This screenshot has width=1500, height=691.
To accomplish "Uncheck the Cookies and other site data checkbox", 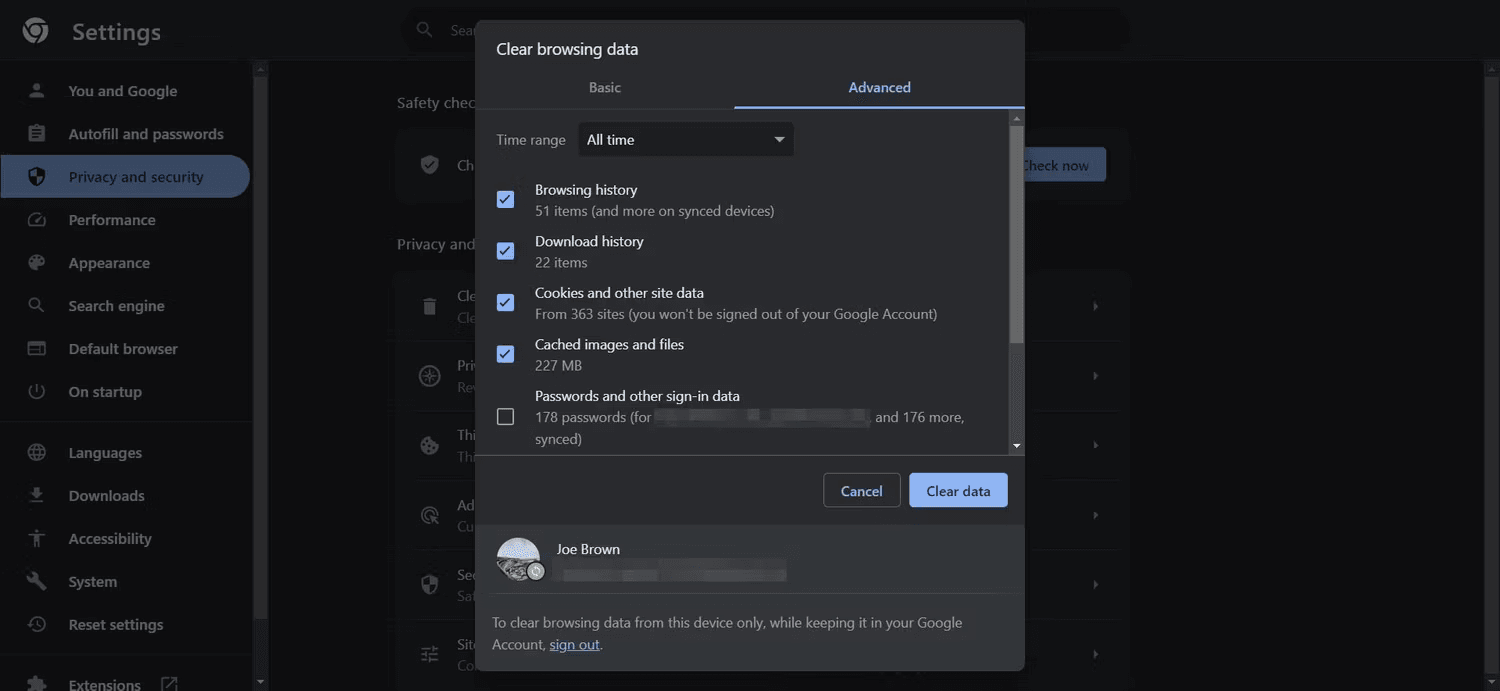I will pos(506,303).
